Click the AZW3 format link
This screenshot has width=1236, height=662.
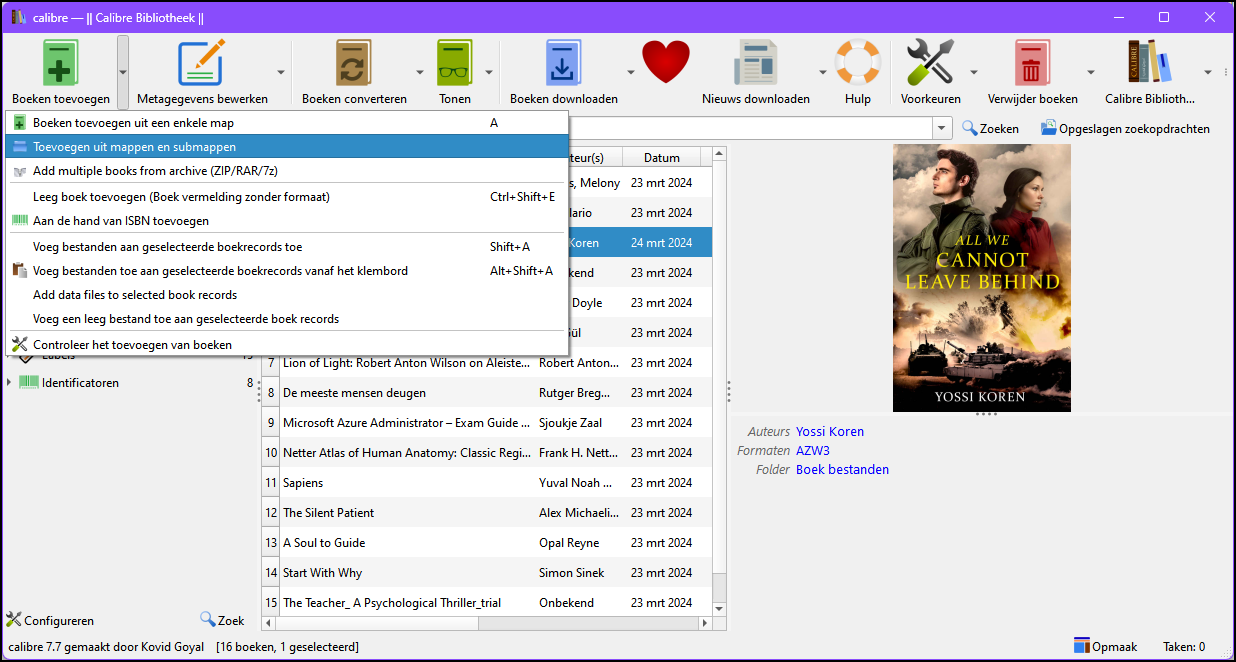813,451
